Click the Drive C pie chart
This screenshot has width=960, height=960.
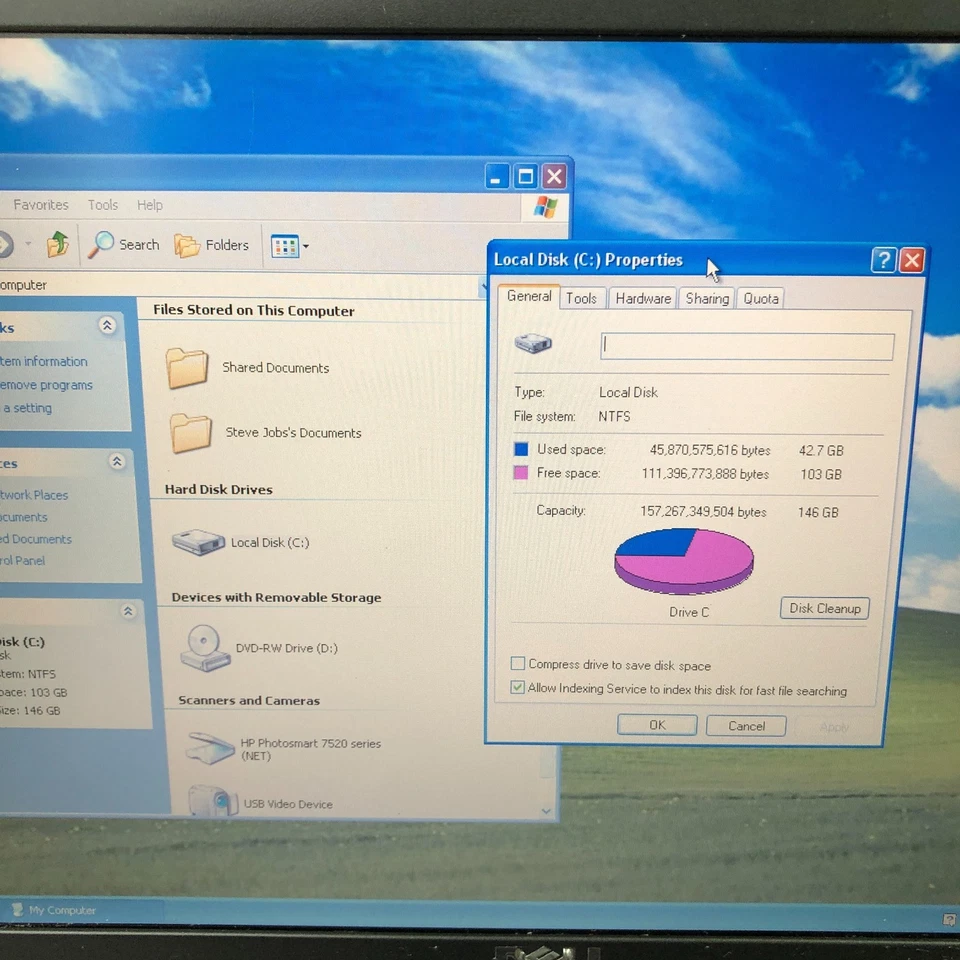click(x=684, y=560)
